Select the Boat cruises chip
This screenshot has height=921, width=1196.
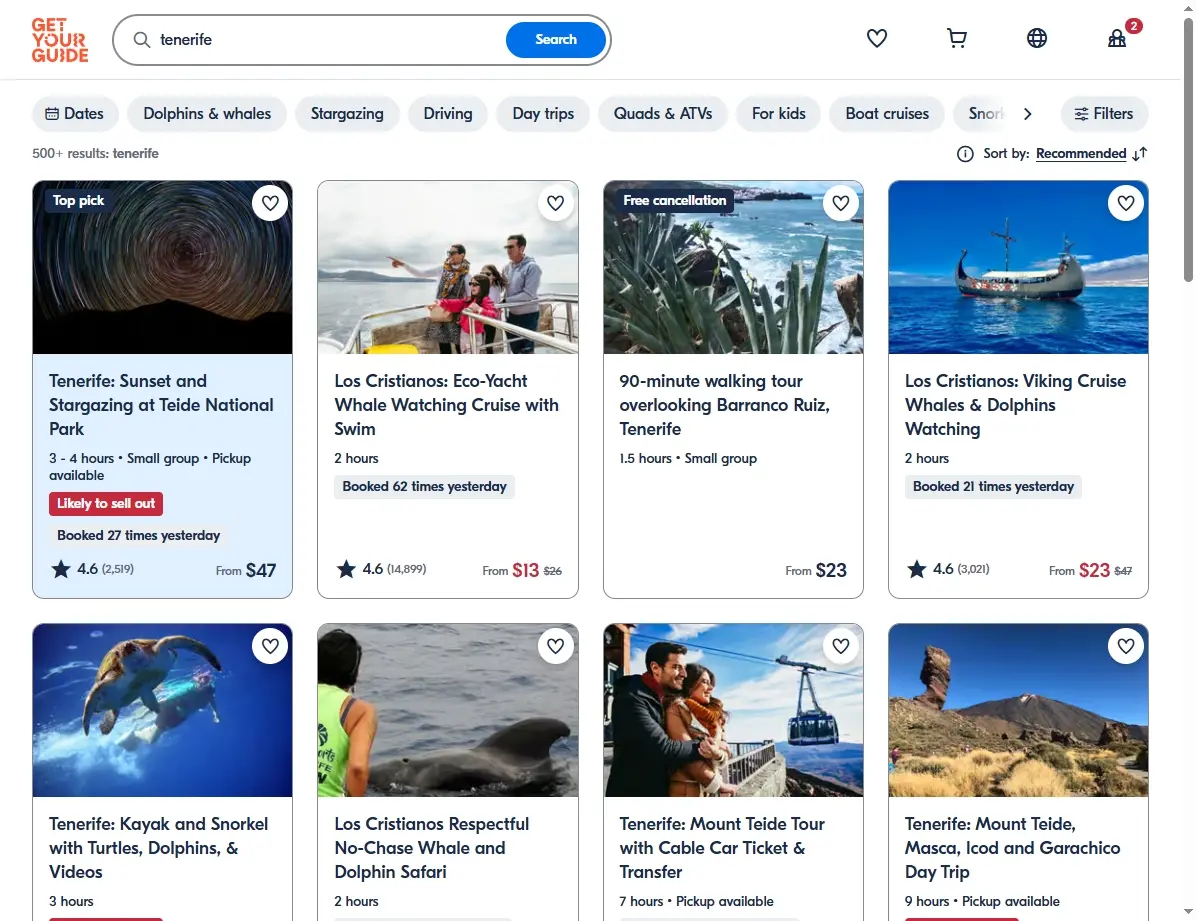887,114
